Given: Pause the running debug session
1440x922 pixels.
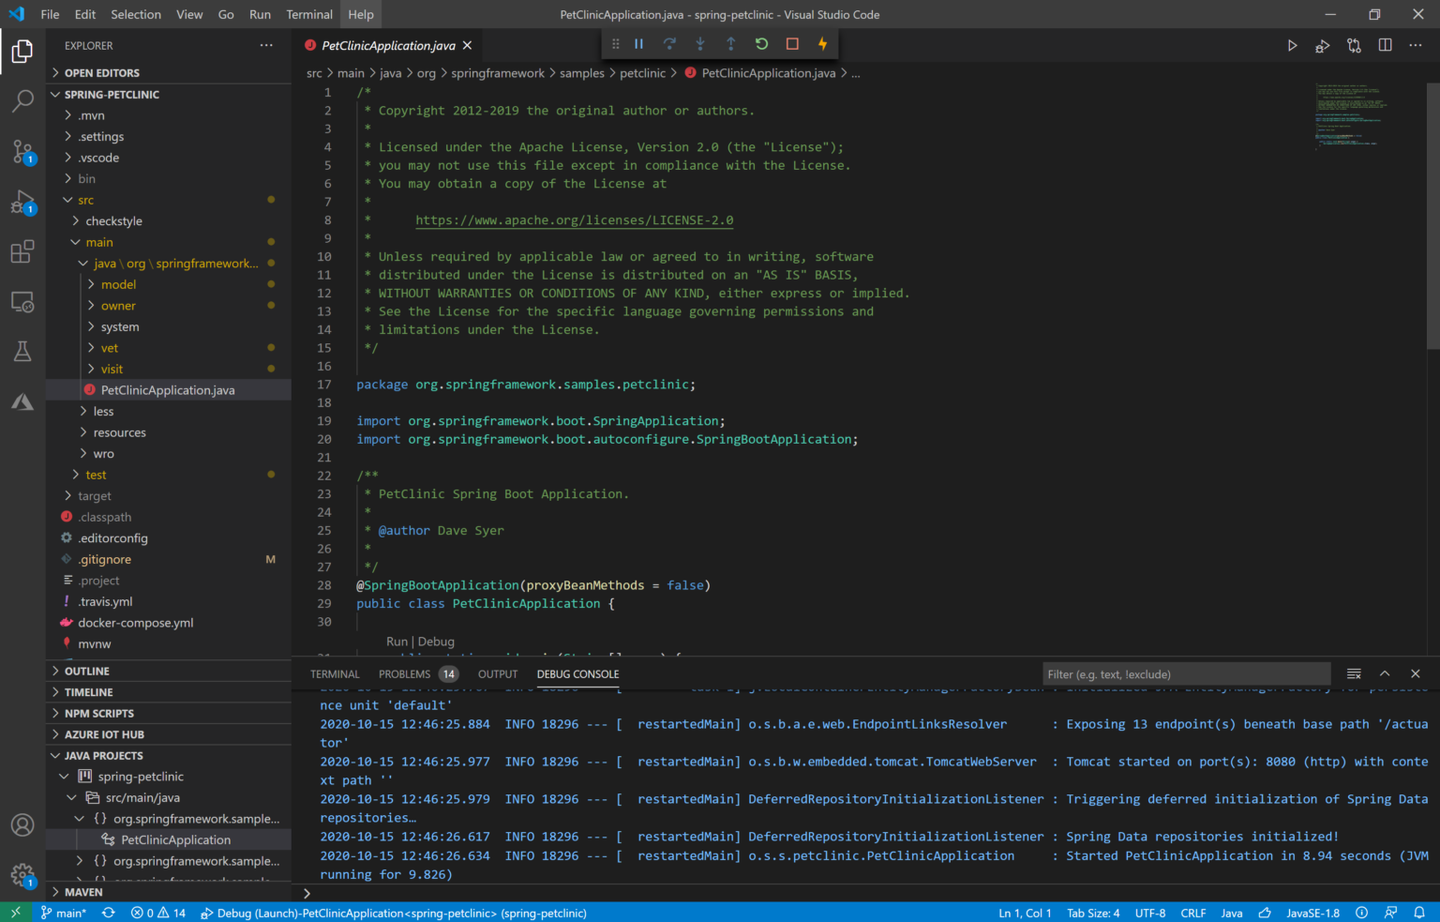Looking at the screenshot, I should [639, 43].
